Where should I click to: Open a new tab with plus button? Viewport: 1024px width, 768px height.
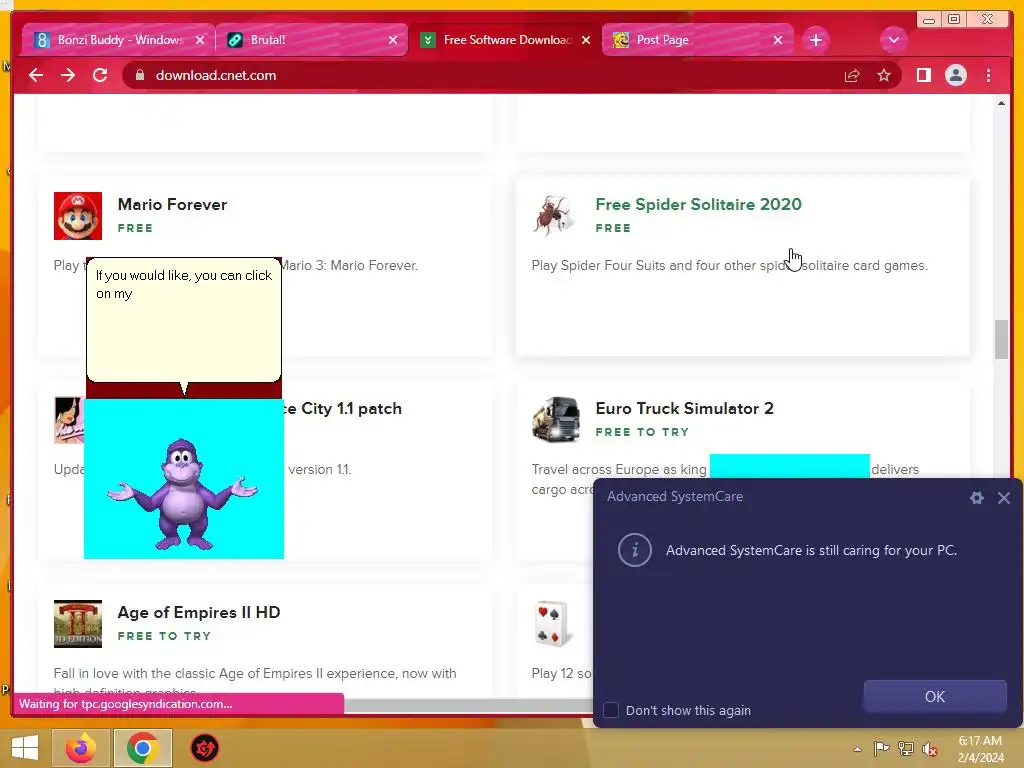[816, 40]
